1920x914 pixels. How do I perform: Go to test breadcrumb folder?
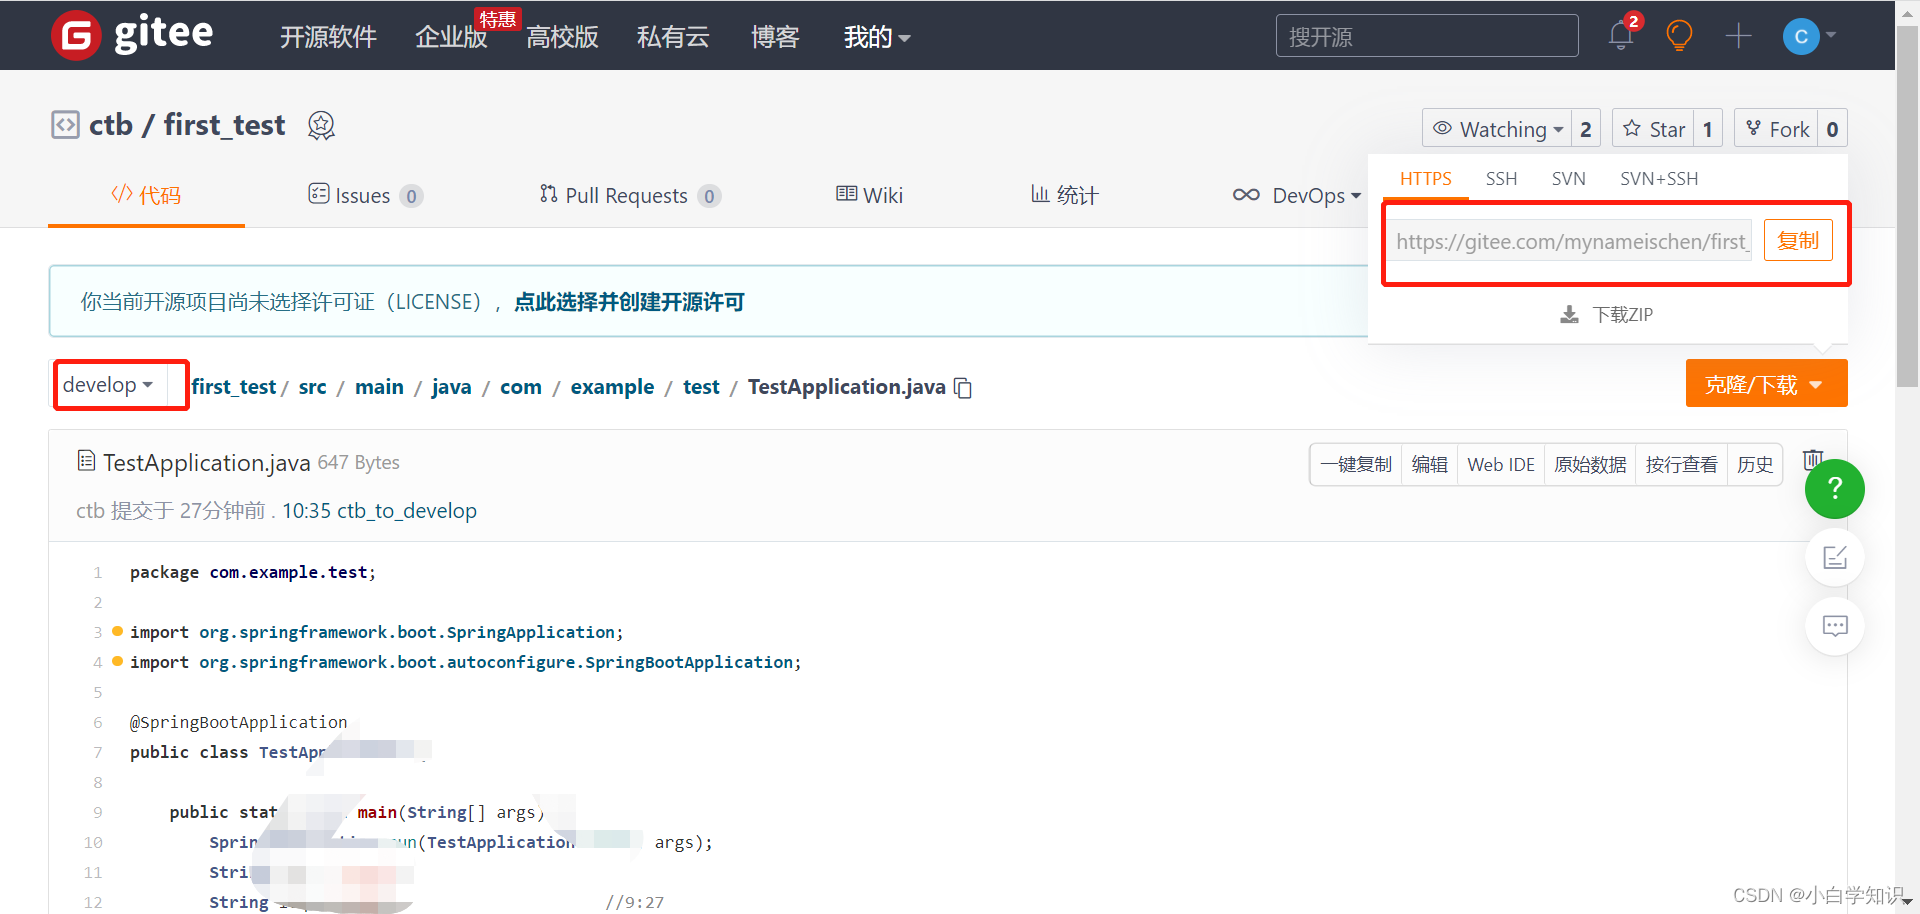(701, 387)
